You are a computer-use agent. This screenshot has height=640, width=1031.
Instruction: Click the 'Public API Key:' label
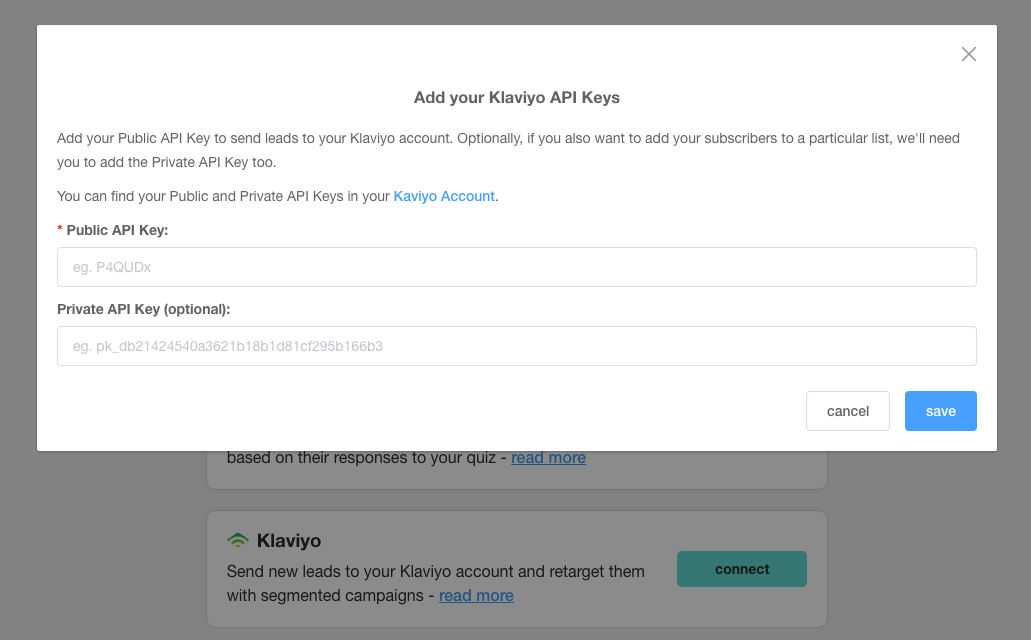117,230
